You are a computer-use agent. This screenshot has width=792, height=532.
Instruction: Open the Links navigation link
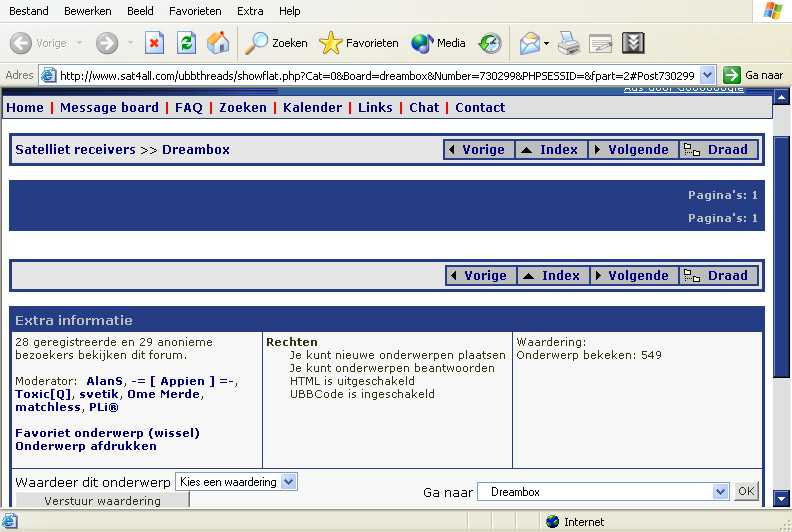375,107
